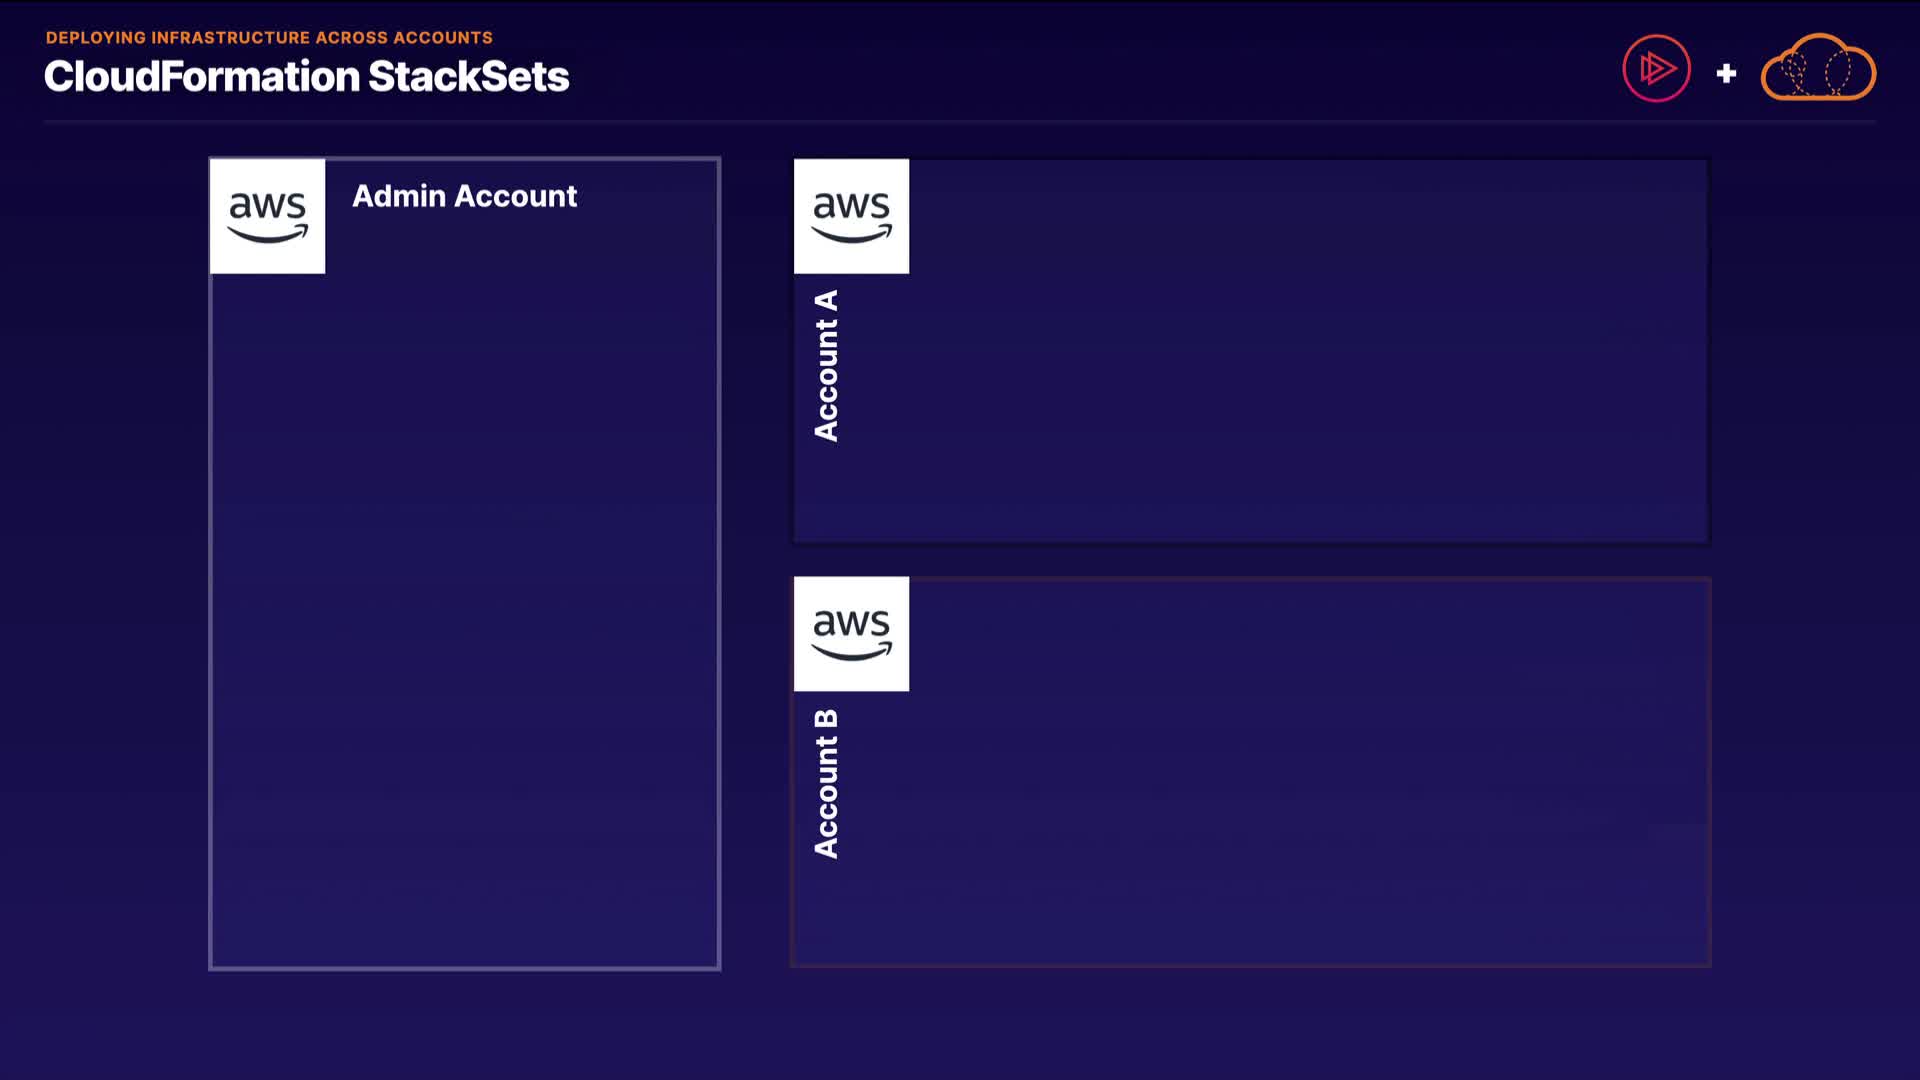Viewport: 1920px width, 1080px height.
Task: Click the AWS logo in Admin Account
Action: pyautogui.click(x=267, y=215)
